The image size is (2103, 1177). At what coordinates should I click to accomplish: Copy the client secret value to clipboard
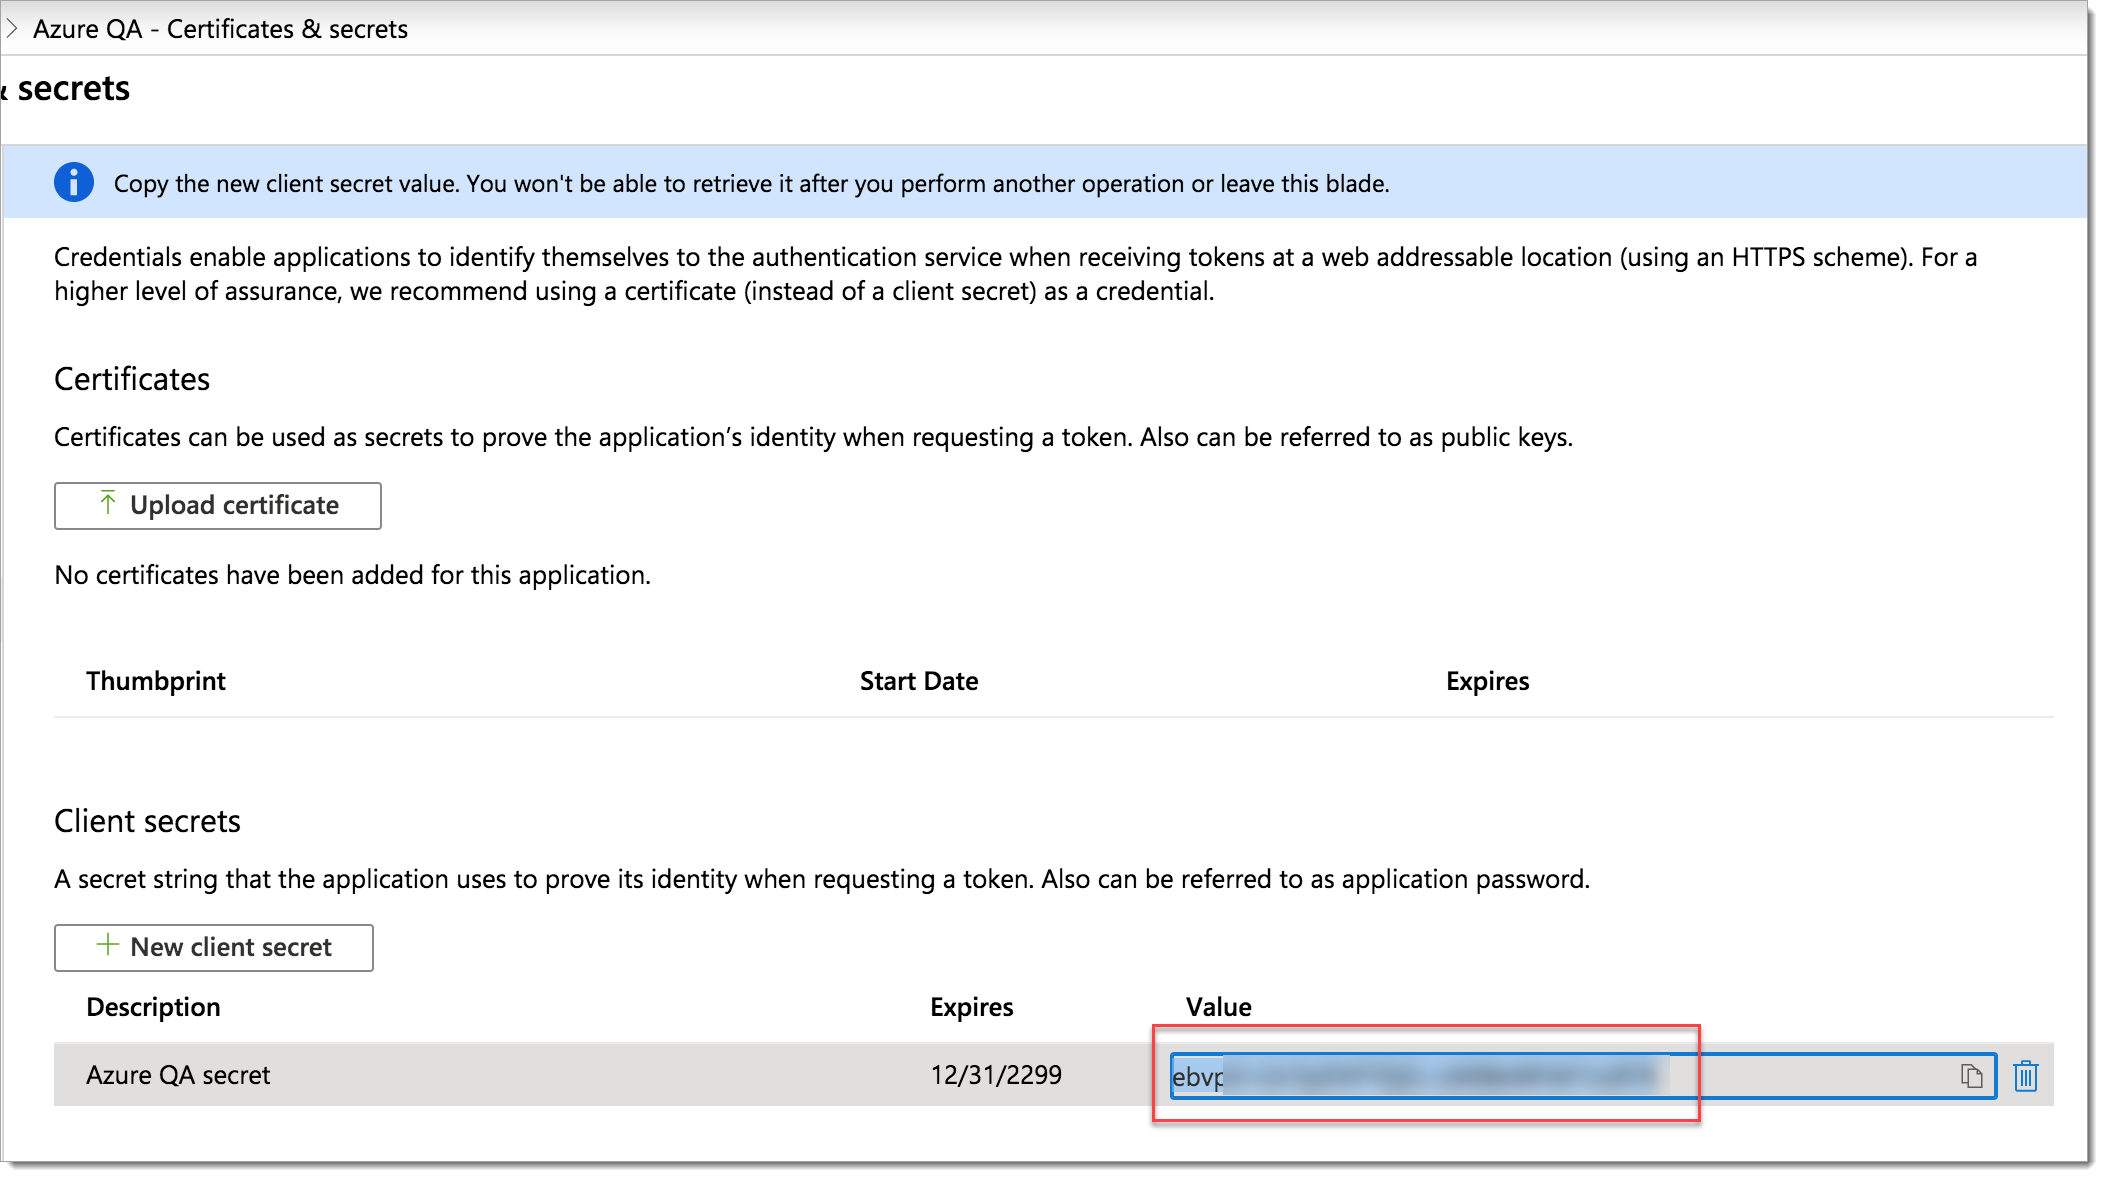coord(1971,1076)
